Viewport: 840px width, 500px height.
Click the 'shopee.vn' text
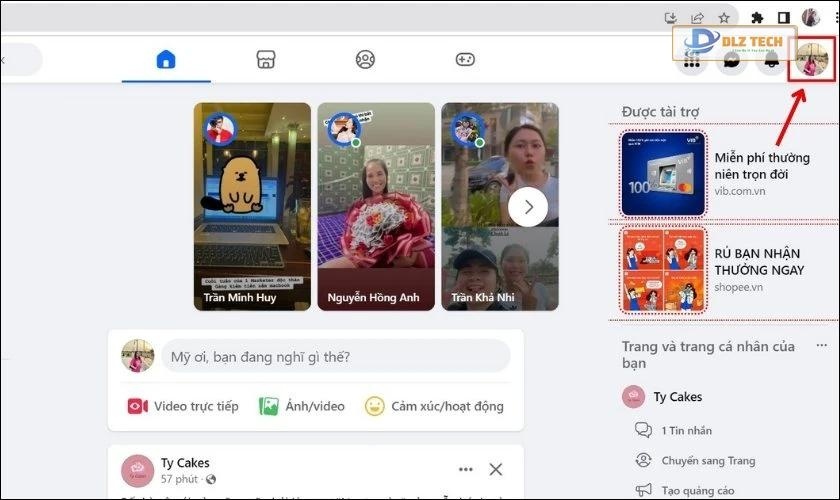click(738, 287)
